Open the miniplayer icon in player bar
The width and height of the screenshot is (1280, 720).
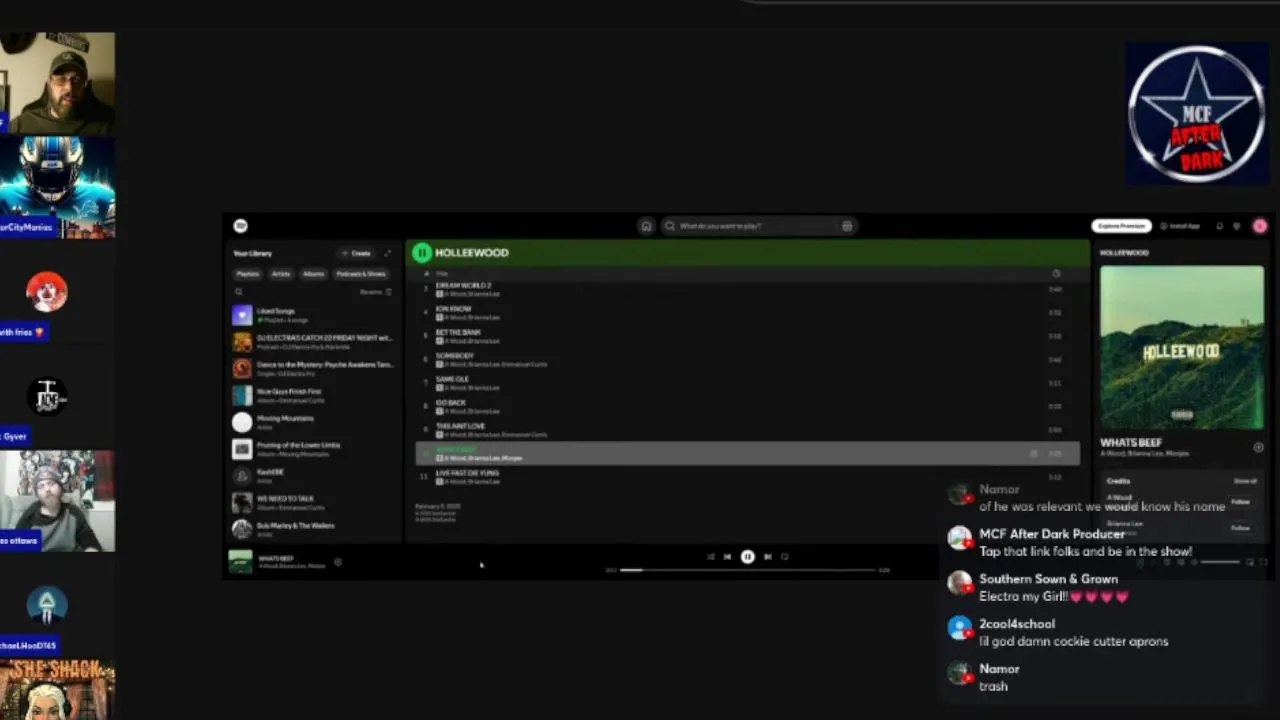coord(1249,562)
